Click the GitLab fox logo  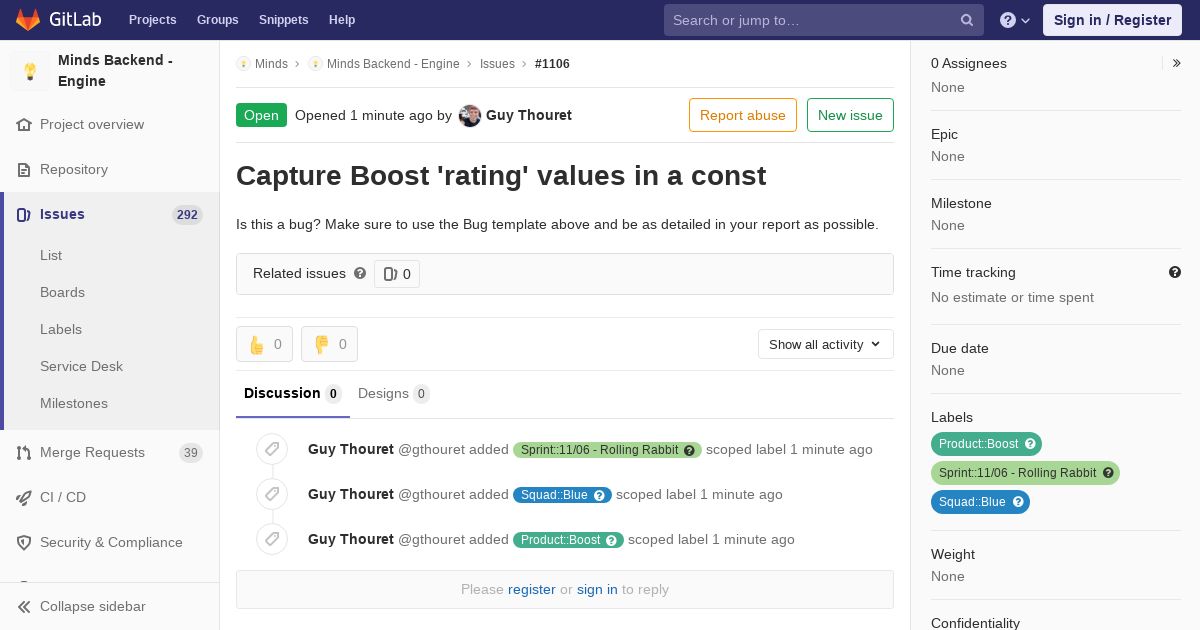click(x=28, y=19)
